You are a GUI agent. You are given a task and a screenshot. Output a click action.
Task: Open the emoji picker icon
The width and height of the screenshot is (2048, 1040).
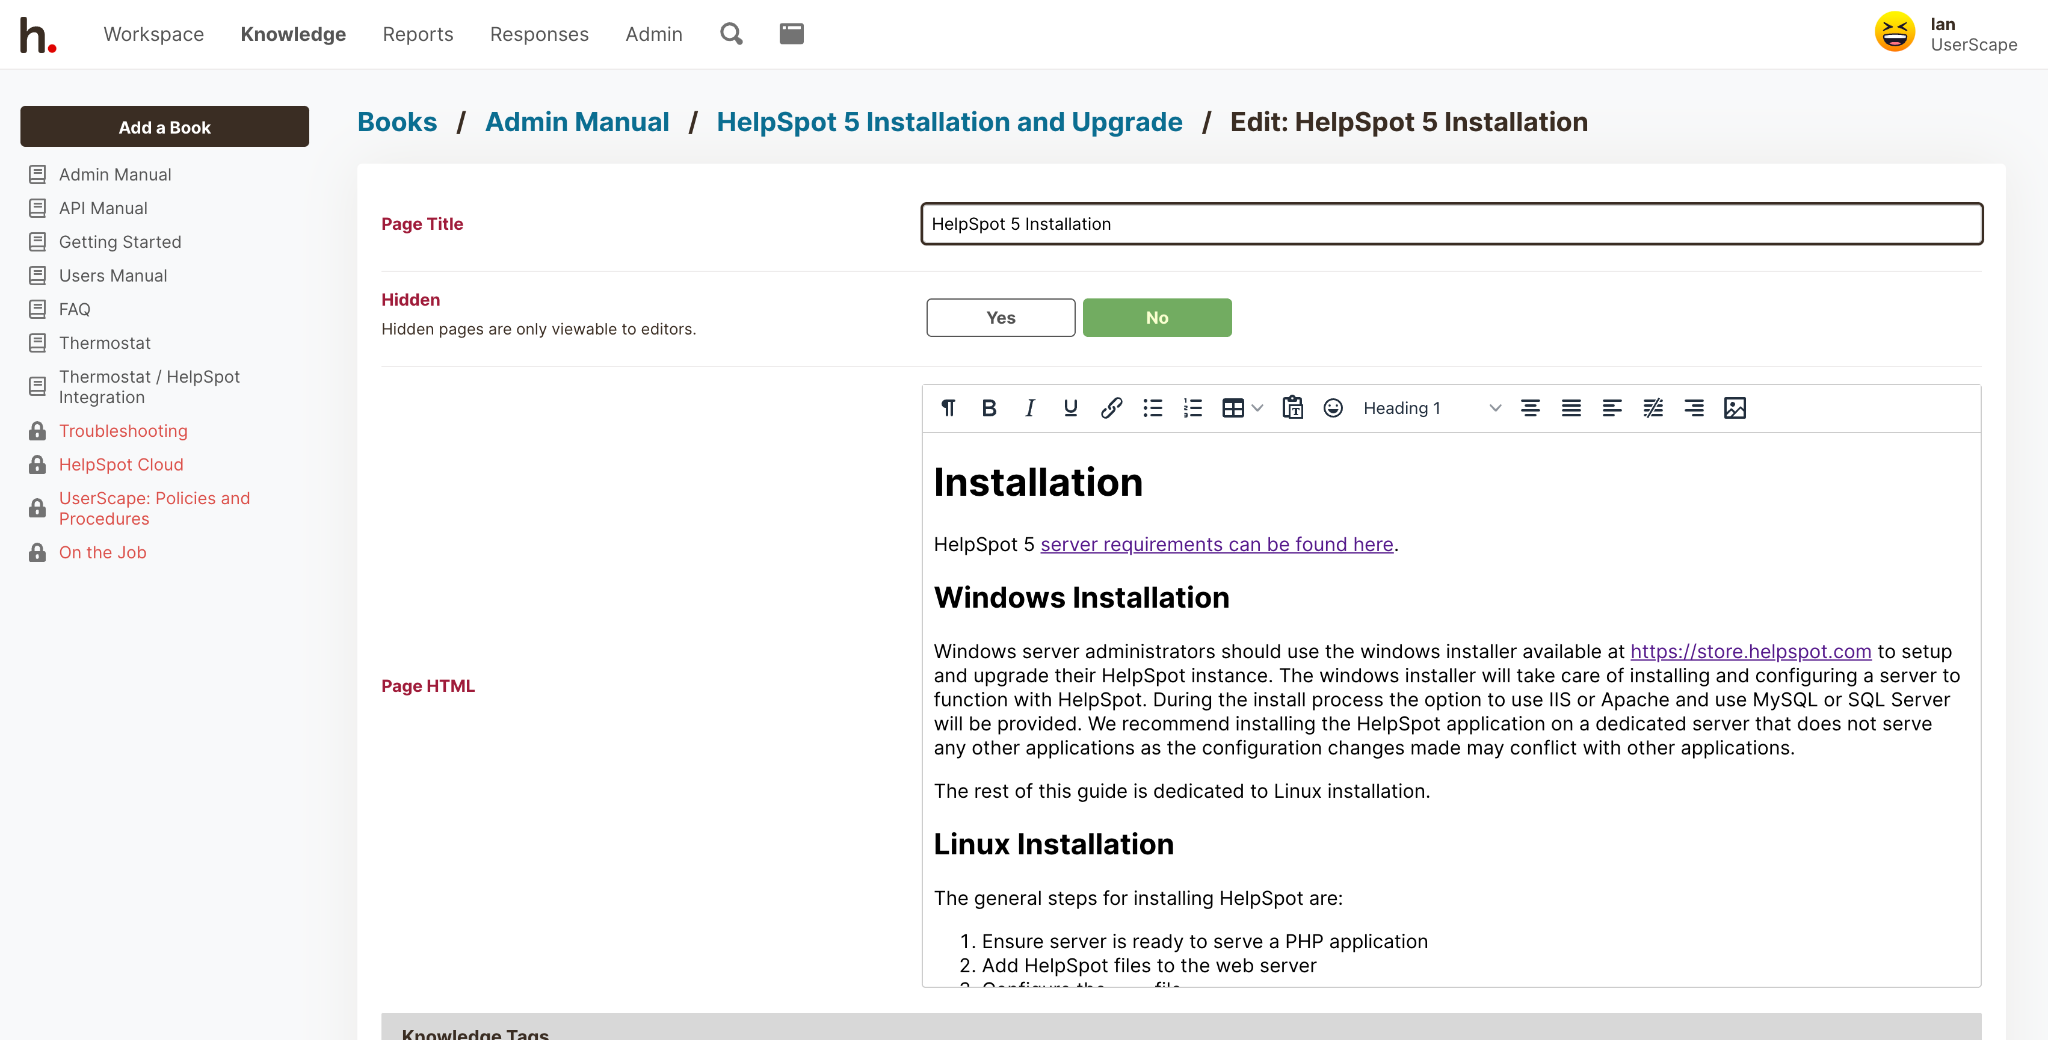[x=1333, y=408]
